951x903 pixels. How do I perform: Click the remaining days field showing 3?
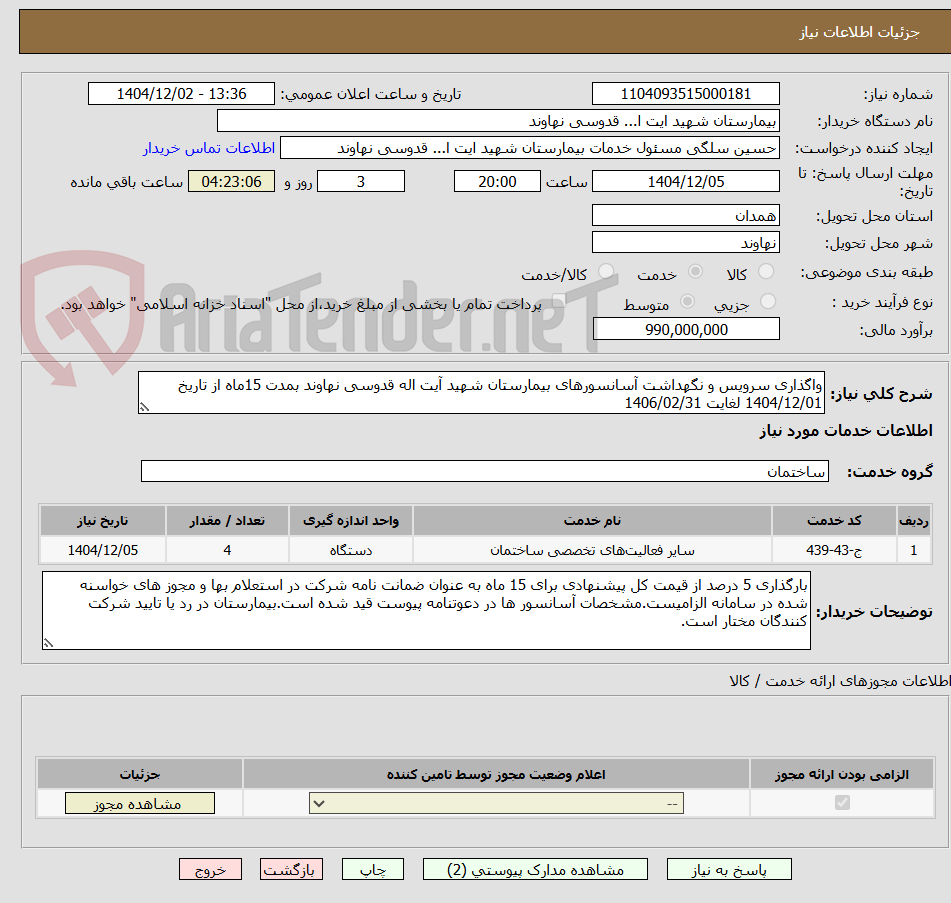tap(361, 181)
